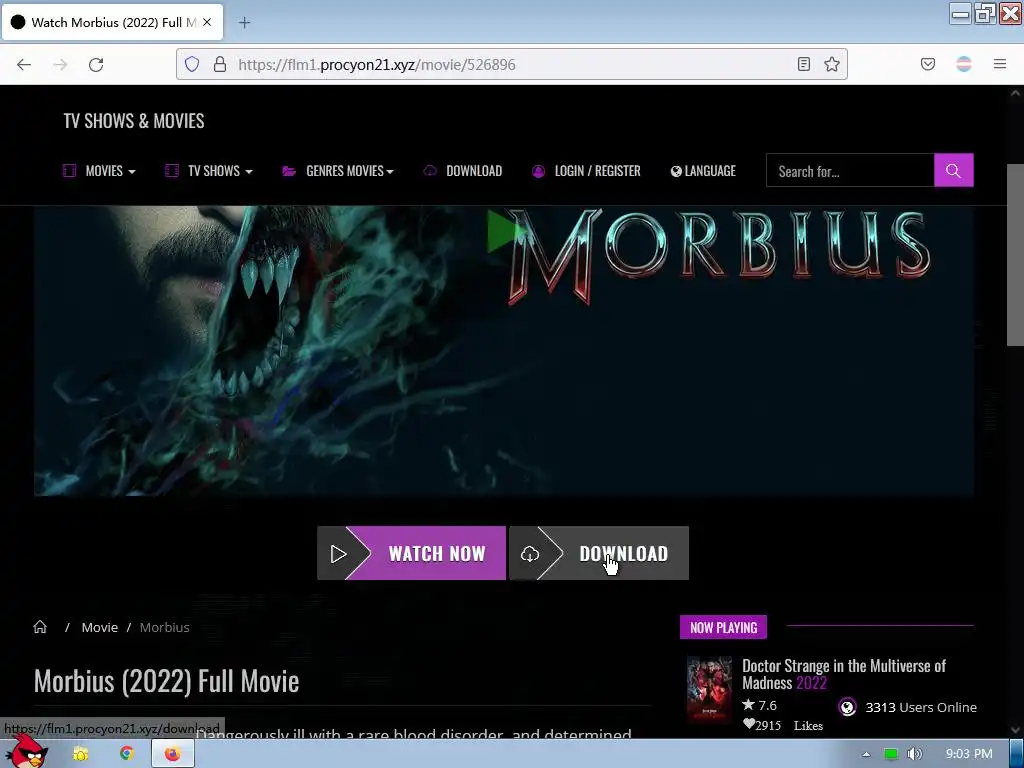Toggle reader view icon in address bar
Image resolution: width=1024 pixels, height=768 pixels.
click(804, 64)
